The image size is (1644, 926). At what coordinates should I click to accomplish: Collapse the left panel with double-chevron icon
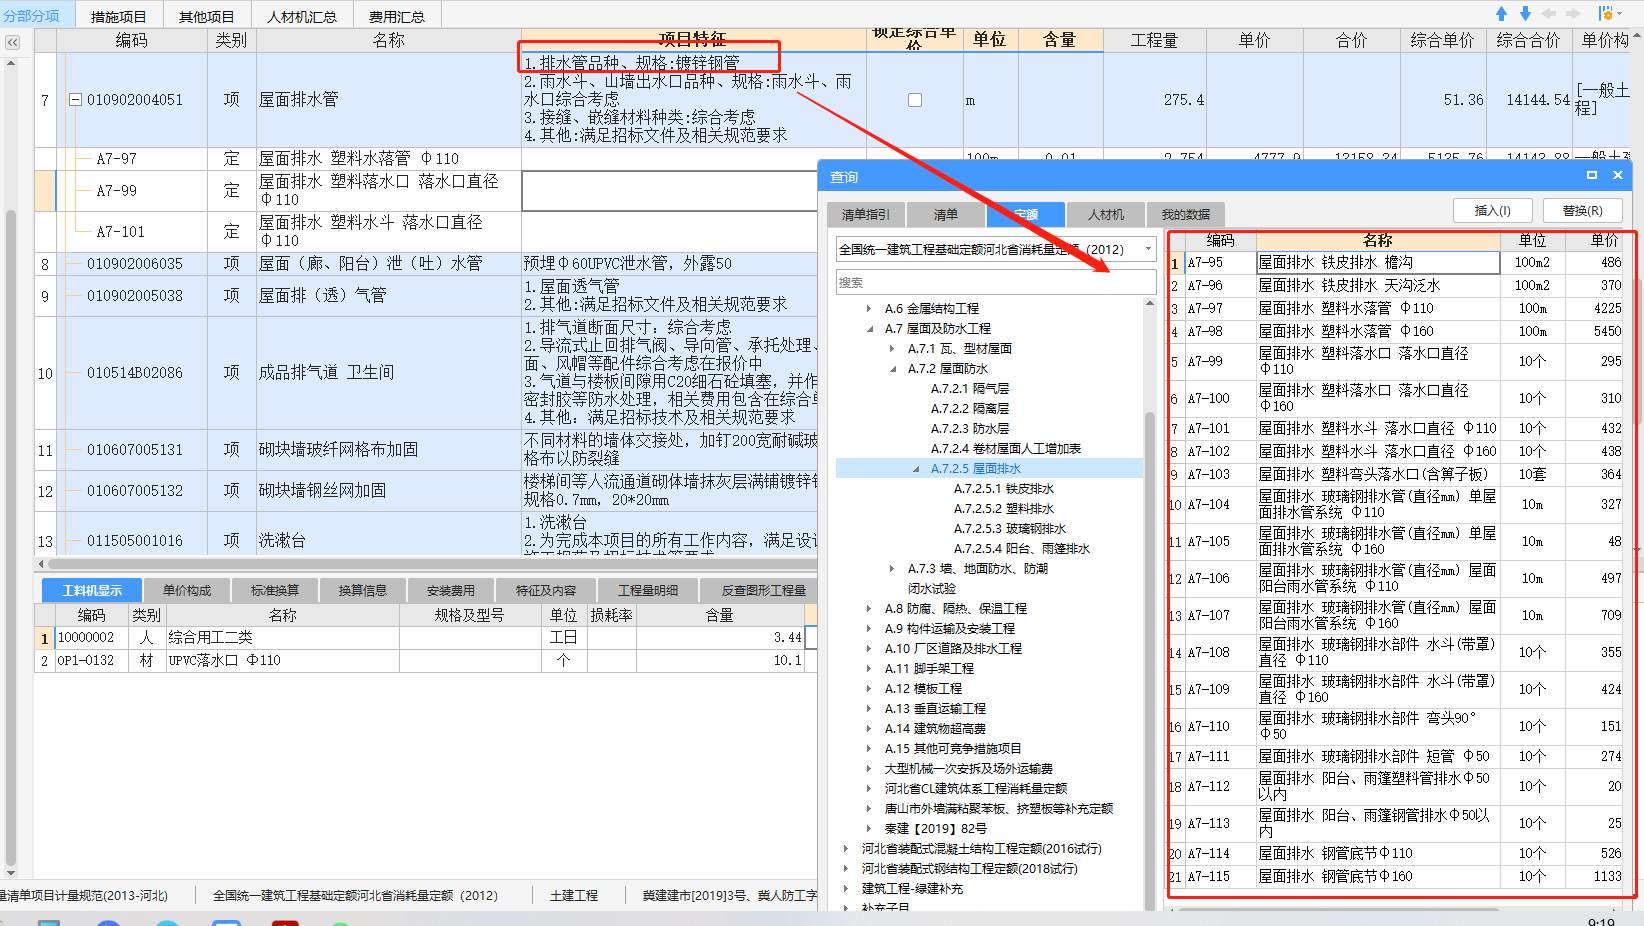click(x=12, y=42)
